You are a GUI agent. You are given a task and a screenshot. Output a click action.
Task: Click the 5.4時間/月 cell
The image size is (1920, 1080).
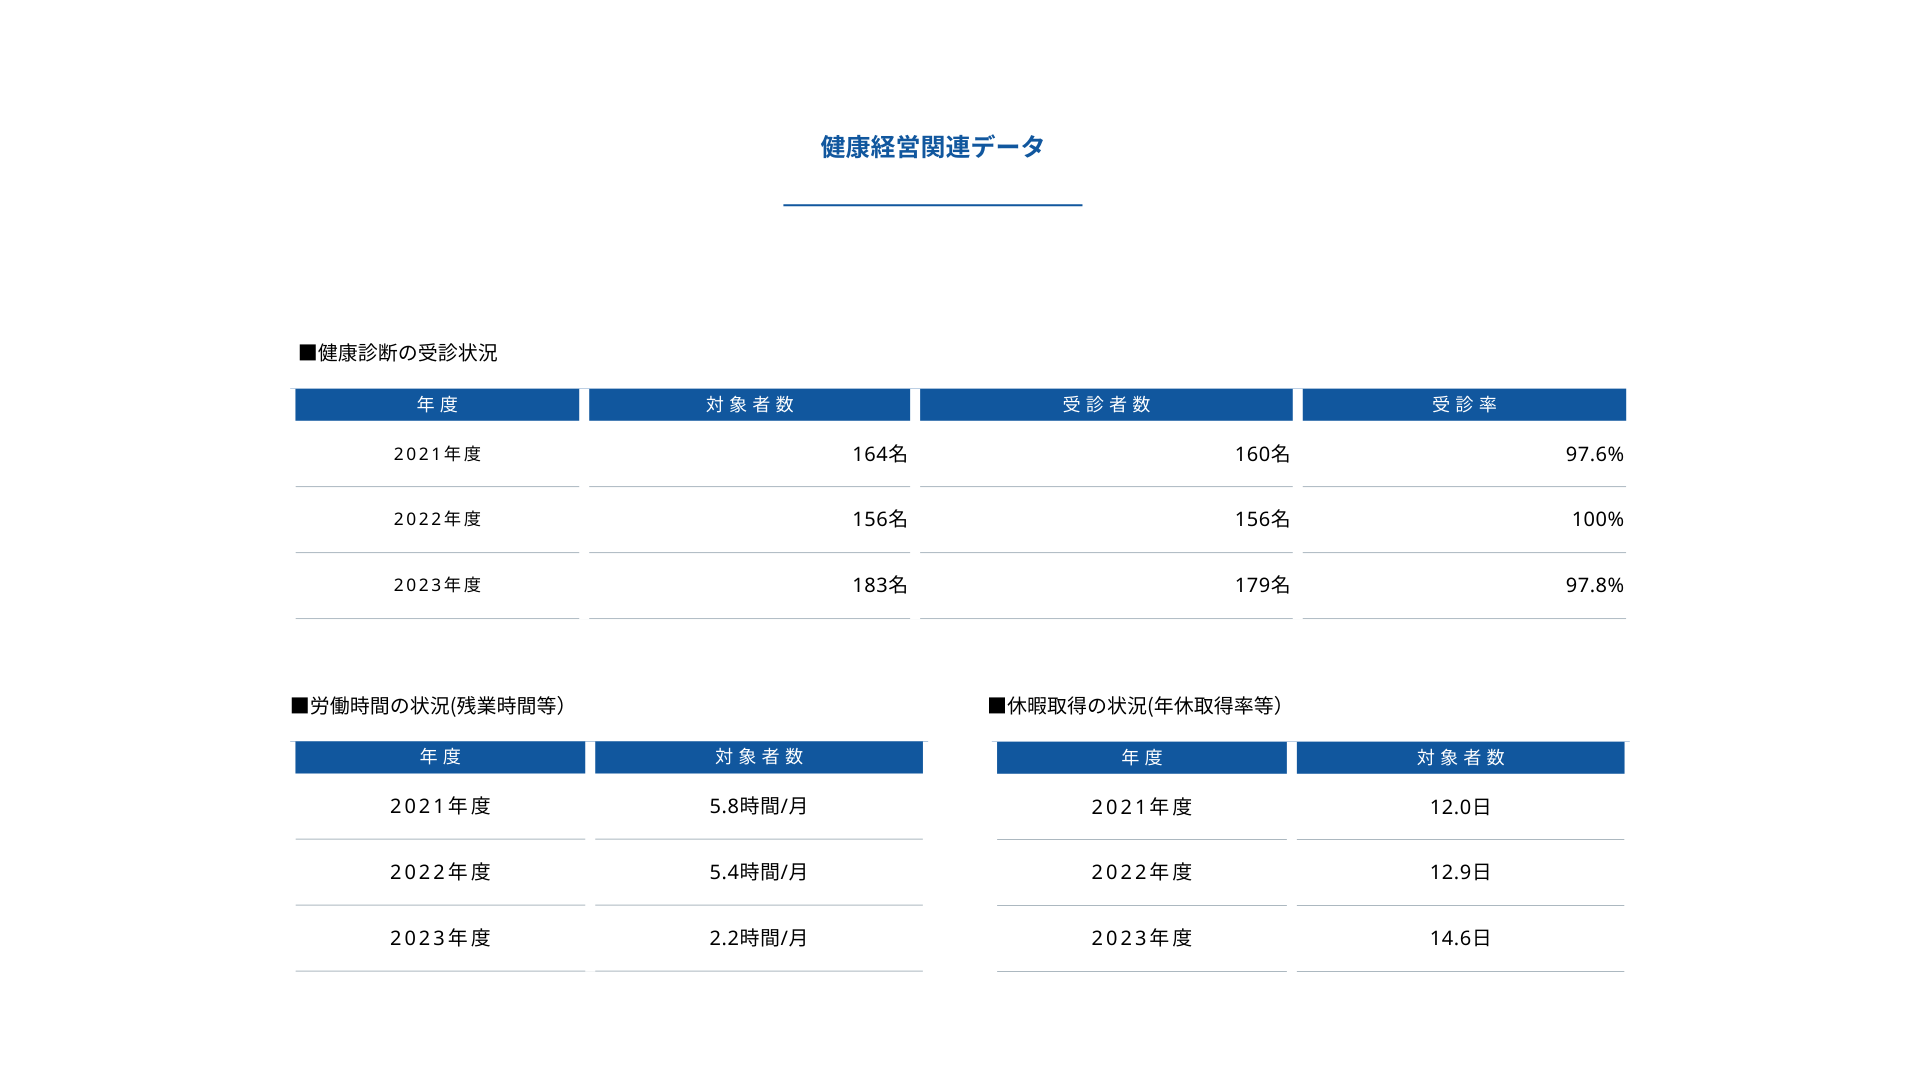(x=759, y=872)
